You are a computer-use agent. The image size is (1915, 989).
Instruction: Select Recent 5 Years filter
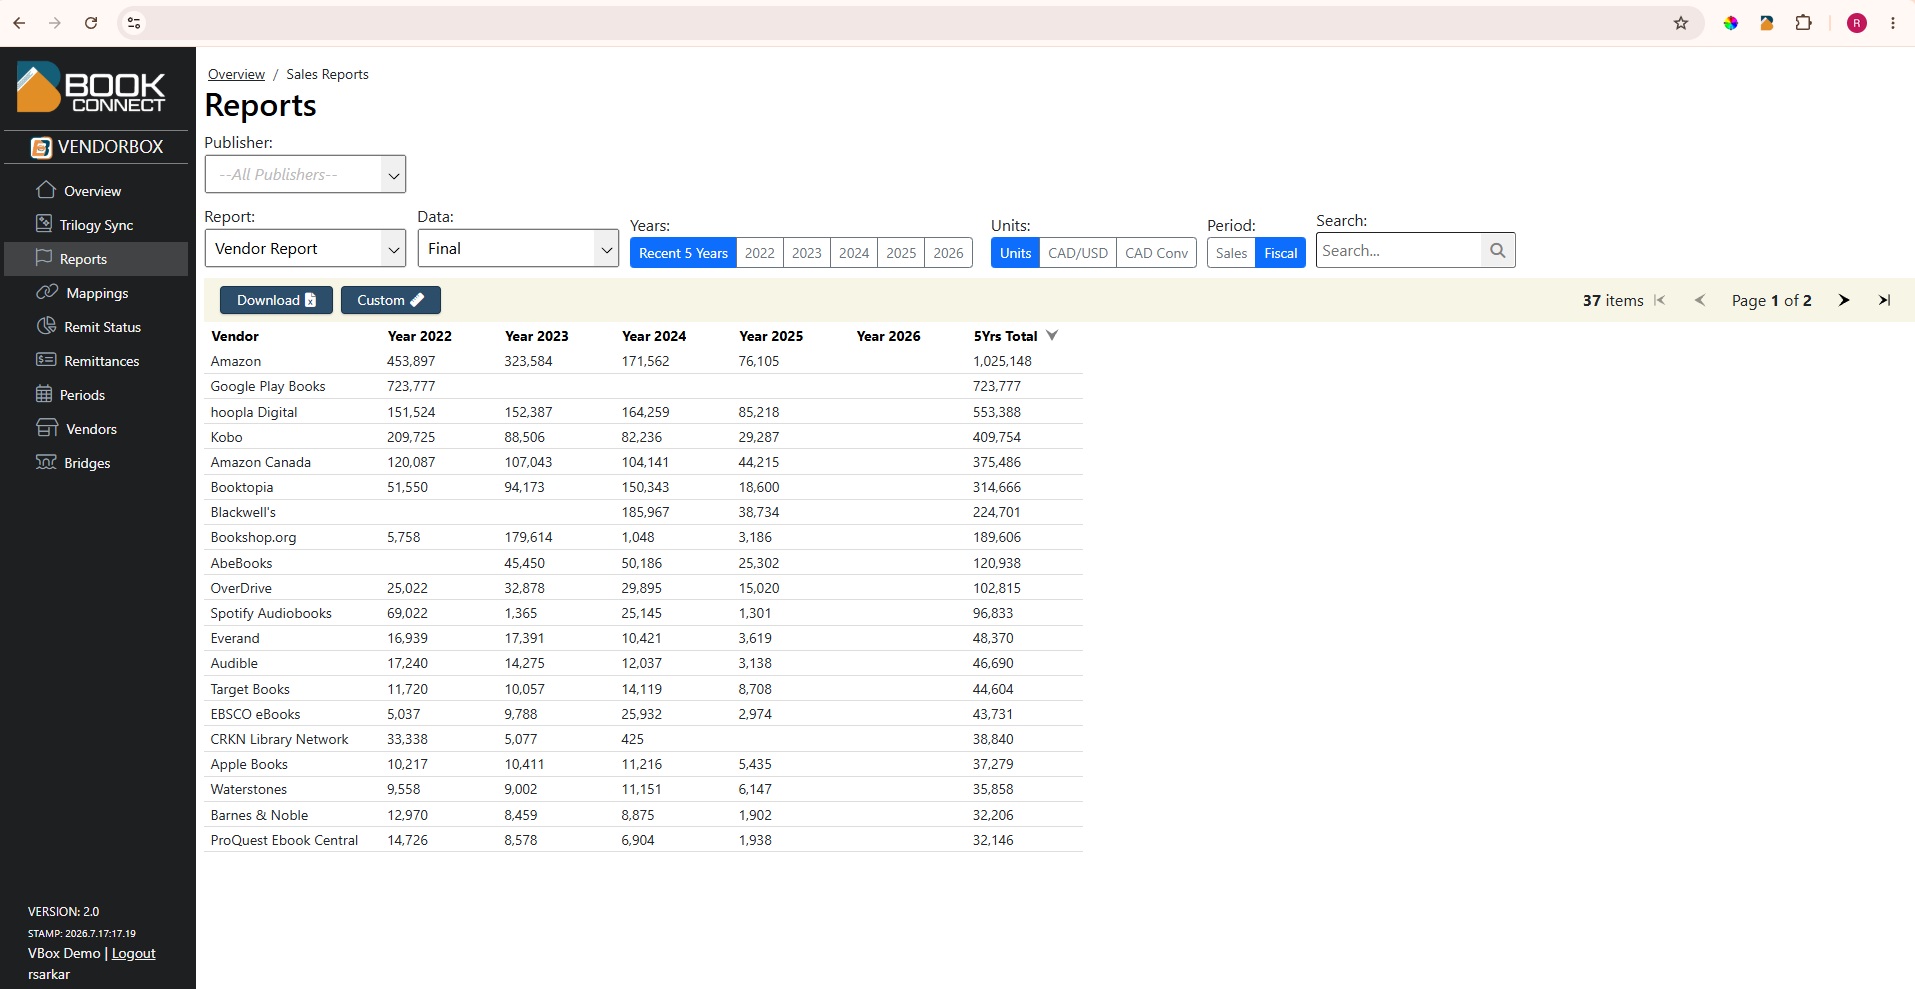683,253
